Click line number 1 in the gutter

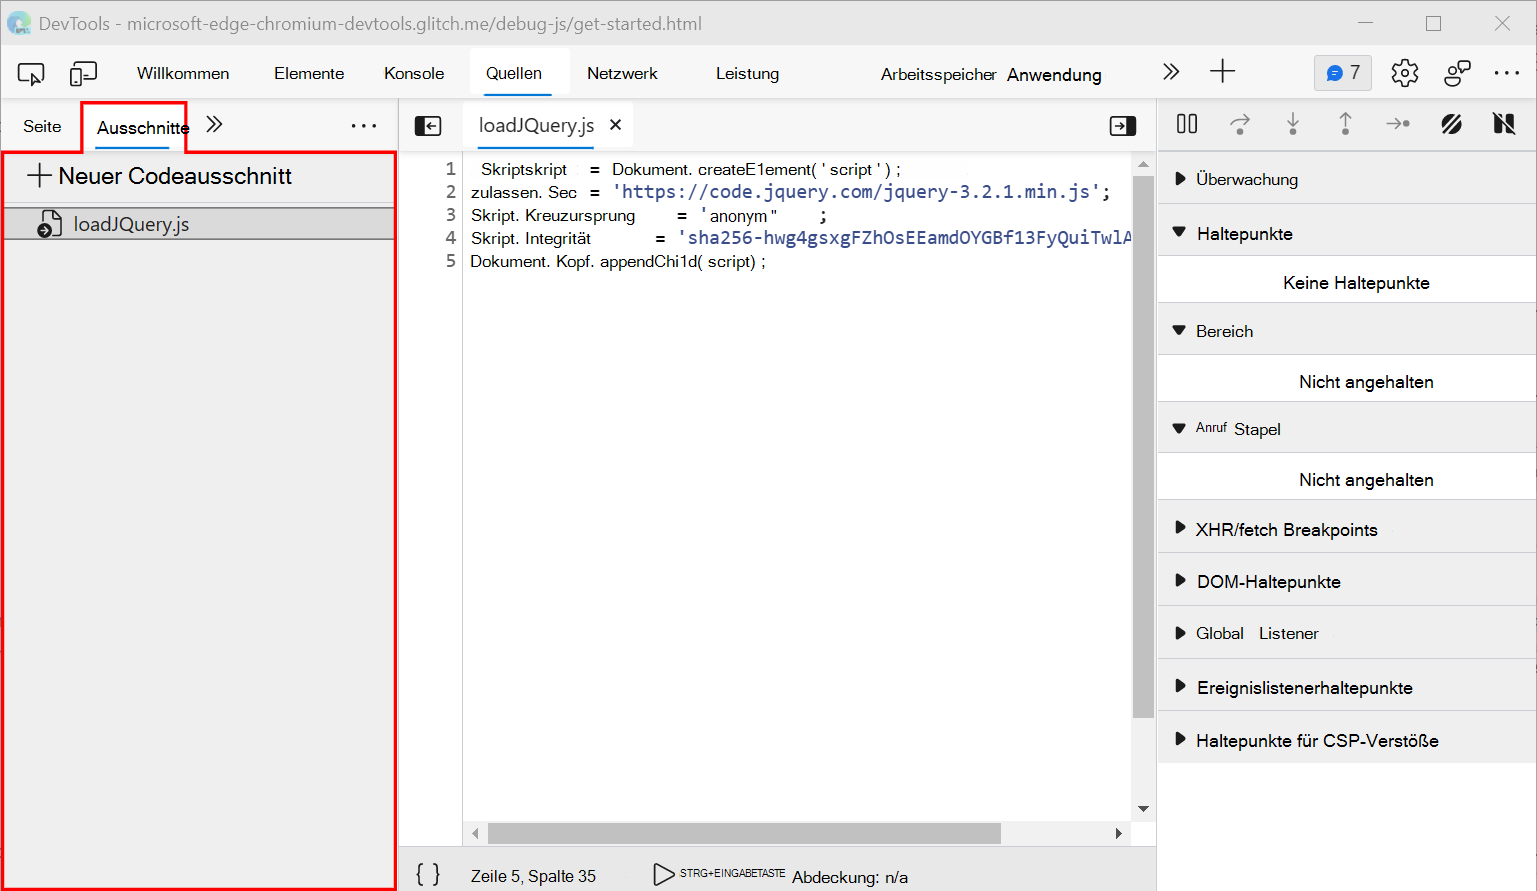[451, 169]
